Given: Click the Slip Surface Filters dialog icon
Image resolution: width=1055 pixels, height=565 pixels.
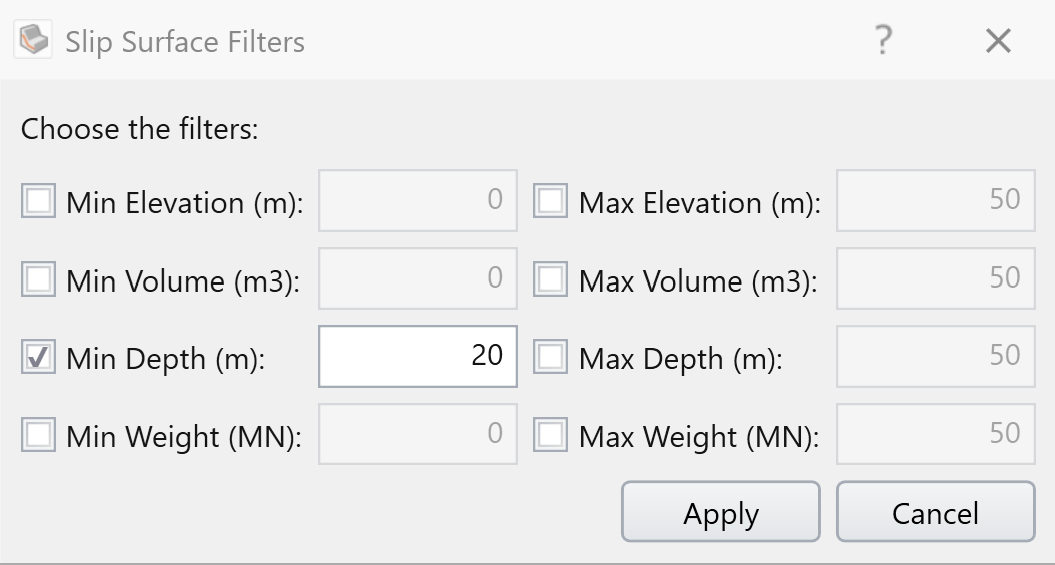Looking at the screenshot, I should [x=33, y=40].
